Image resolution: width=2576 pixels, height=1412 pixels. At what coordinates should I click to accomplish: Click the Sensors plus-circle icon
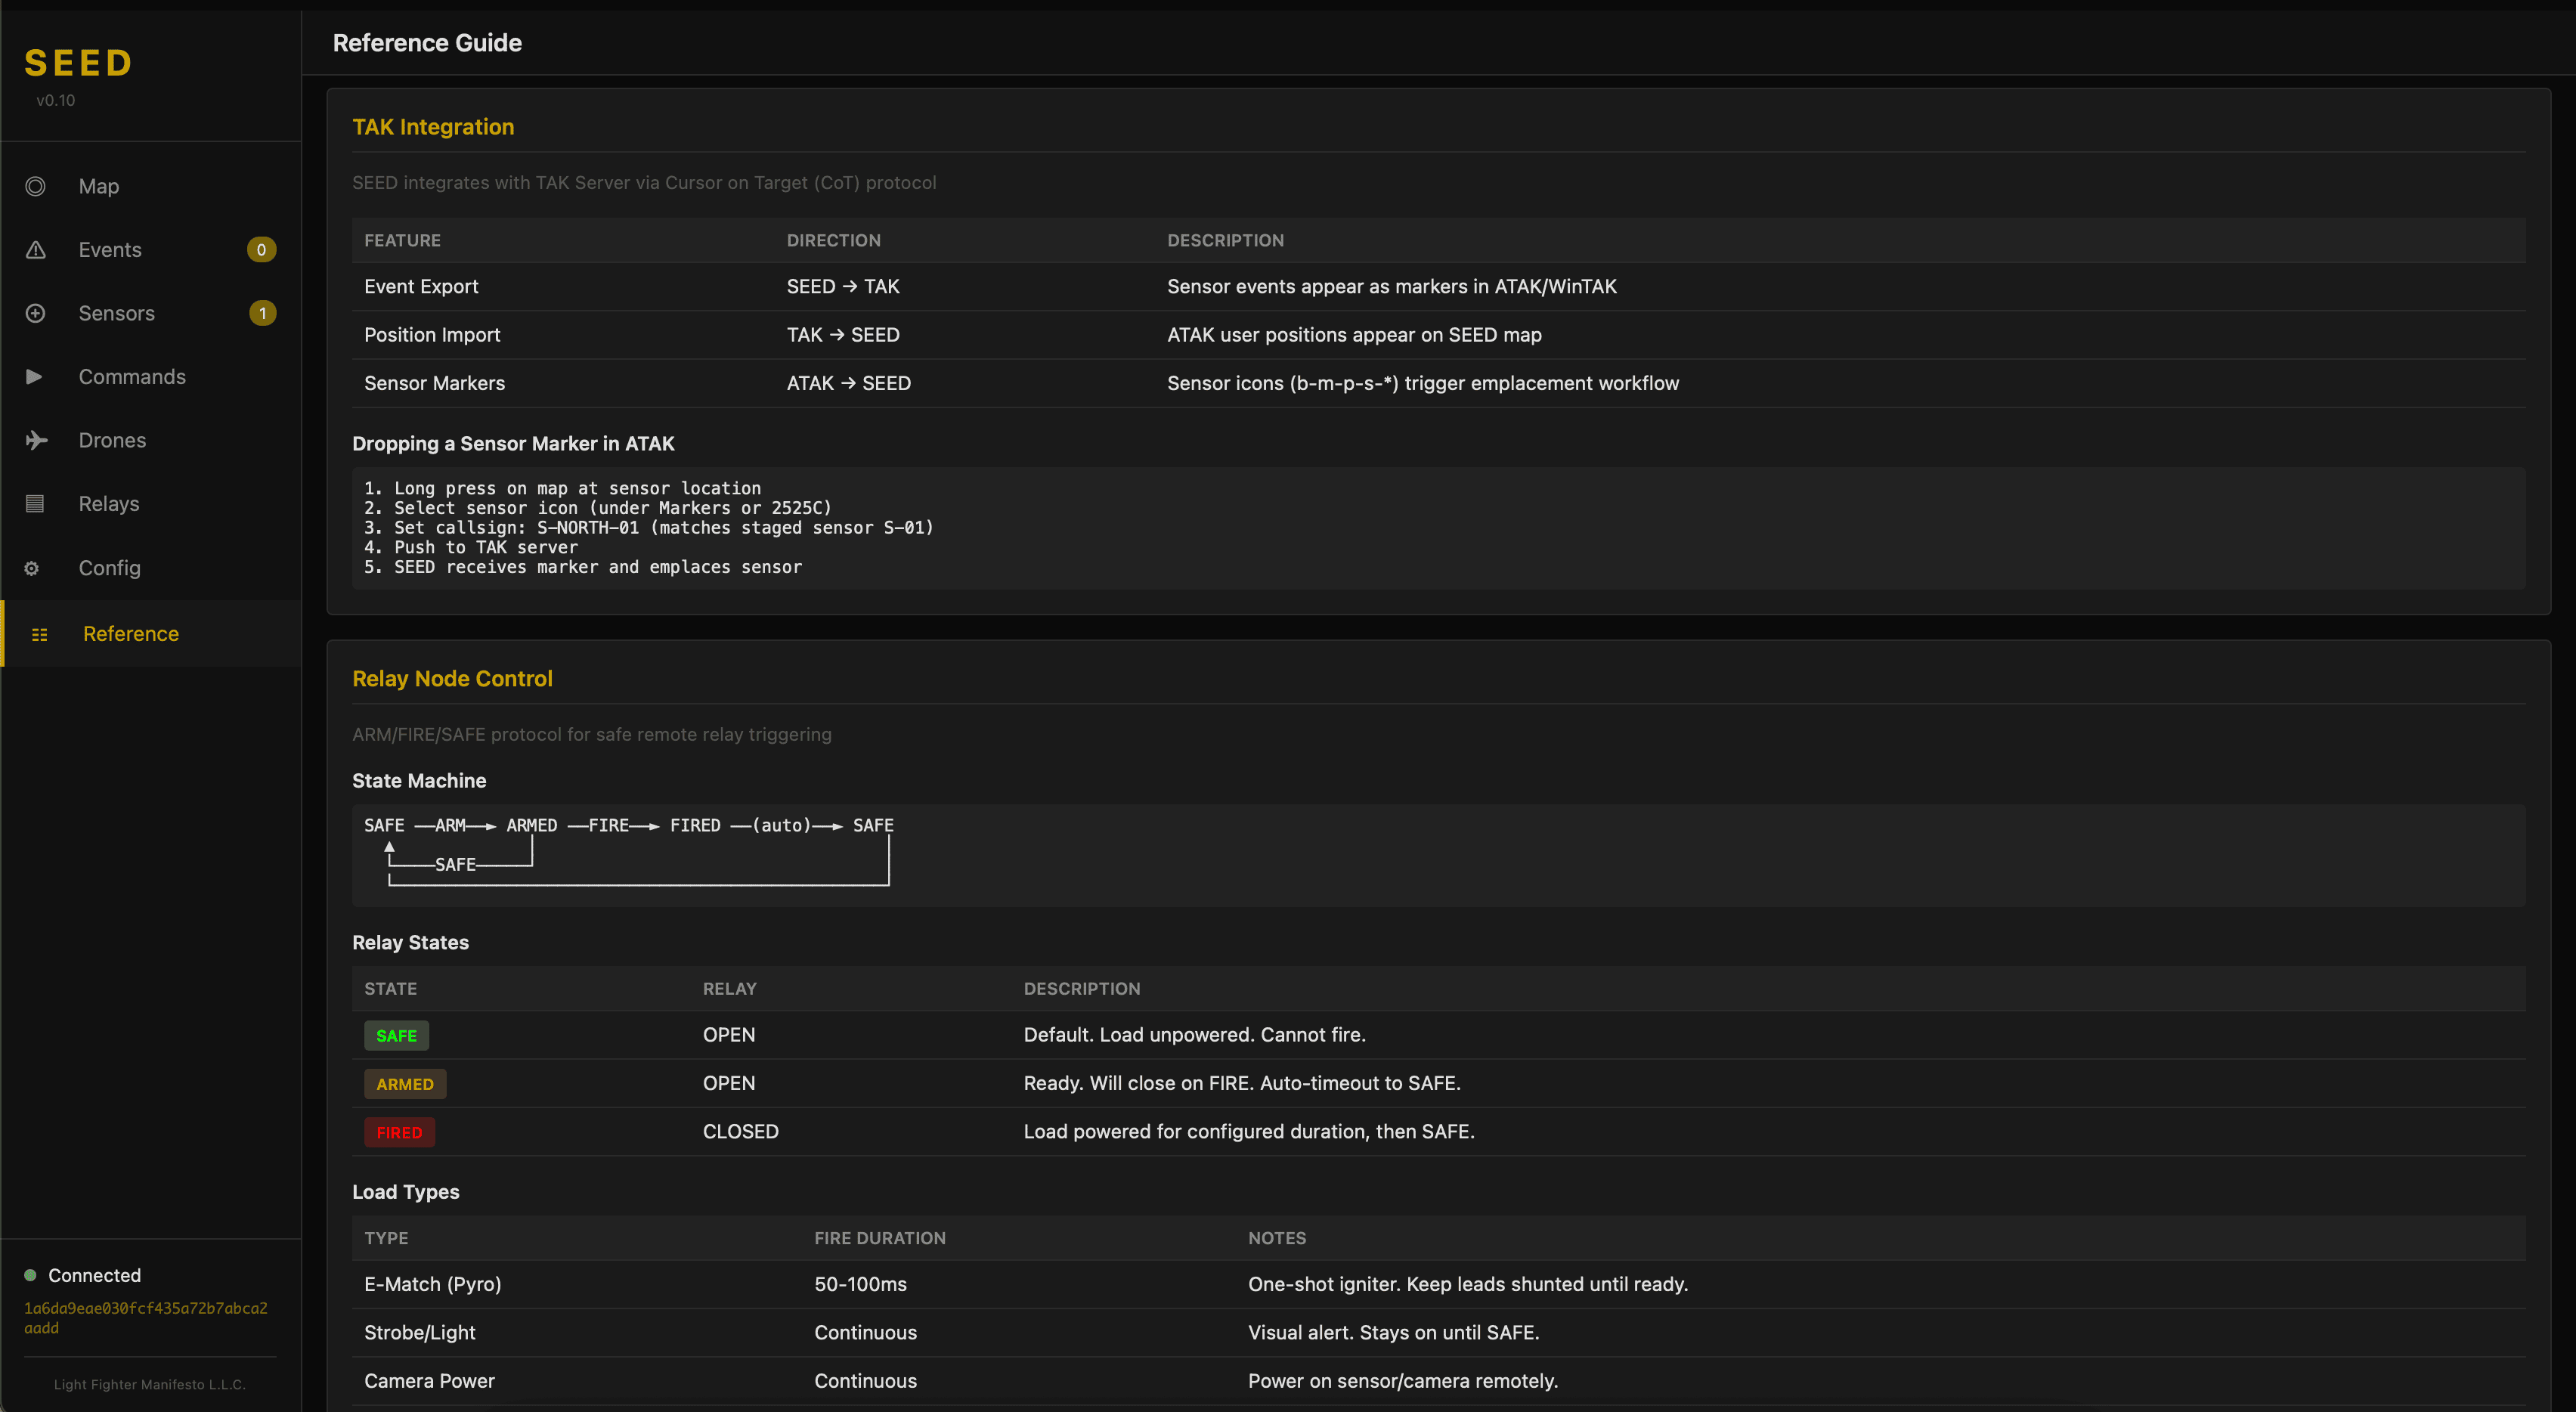pos(36,313)
